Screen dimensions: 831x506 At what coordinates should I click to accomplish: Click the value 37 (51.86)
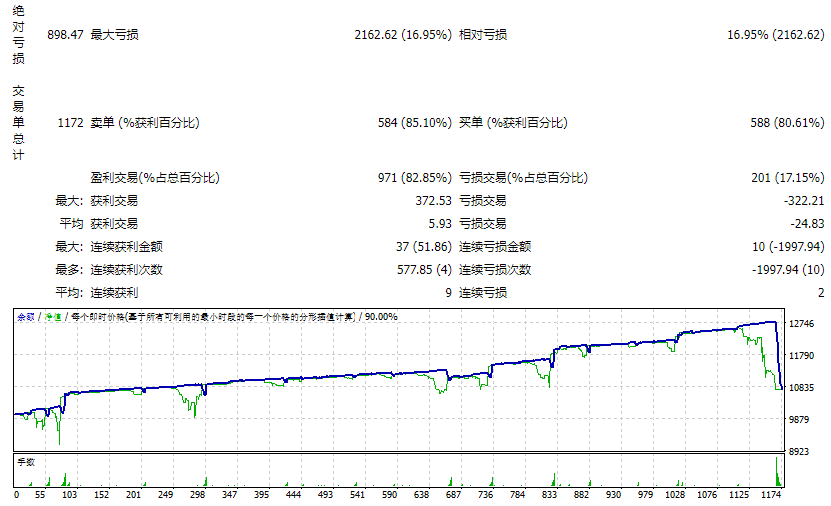(423, 247)
